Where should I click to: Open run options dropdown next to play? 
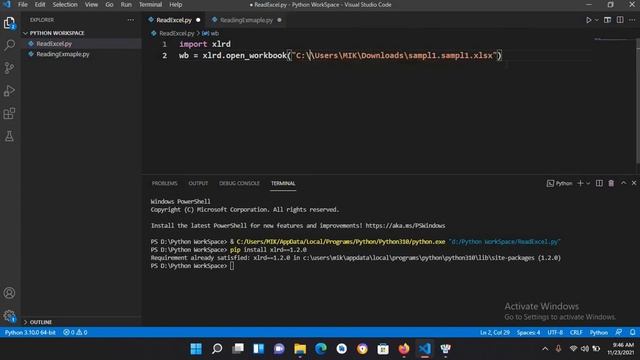(596, 20)
